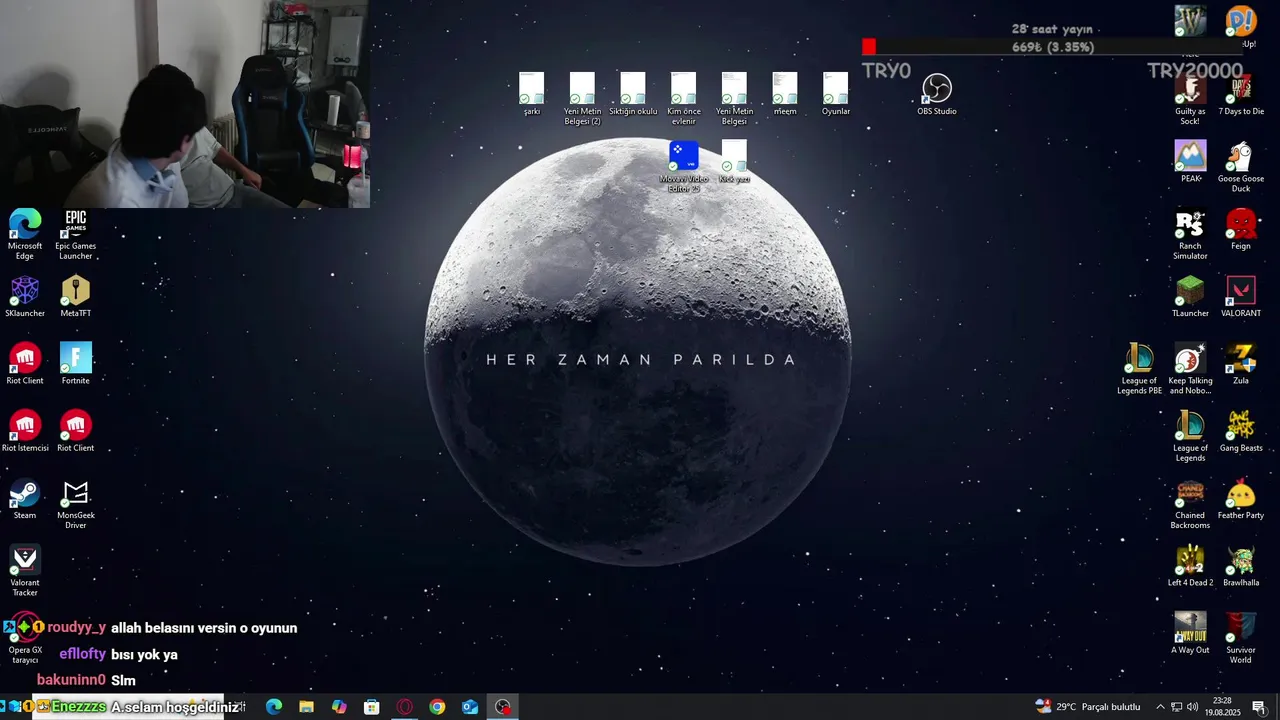Select the Feather Party icon
The height and width of the screenshot is (720, 1280).
1241,499
